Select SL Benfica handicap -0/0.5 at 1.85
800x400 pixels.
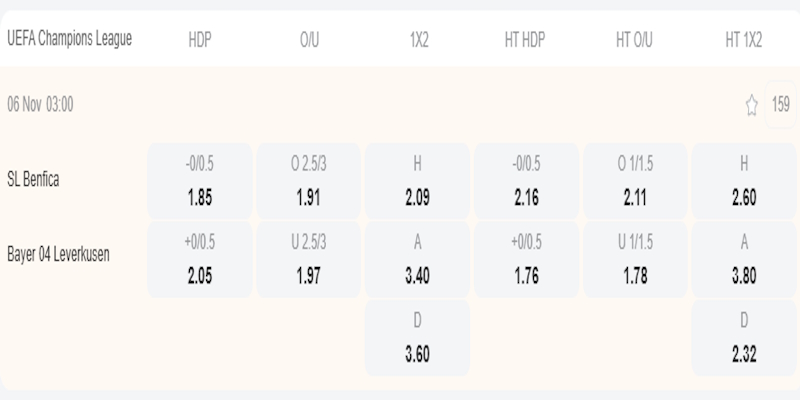(200, 181)
